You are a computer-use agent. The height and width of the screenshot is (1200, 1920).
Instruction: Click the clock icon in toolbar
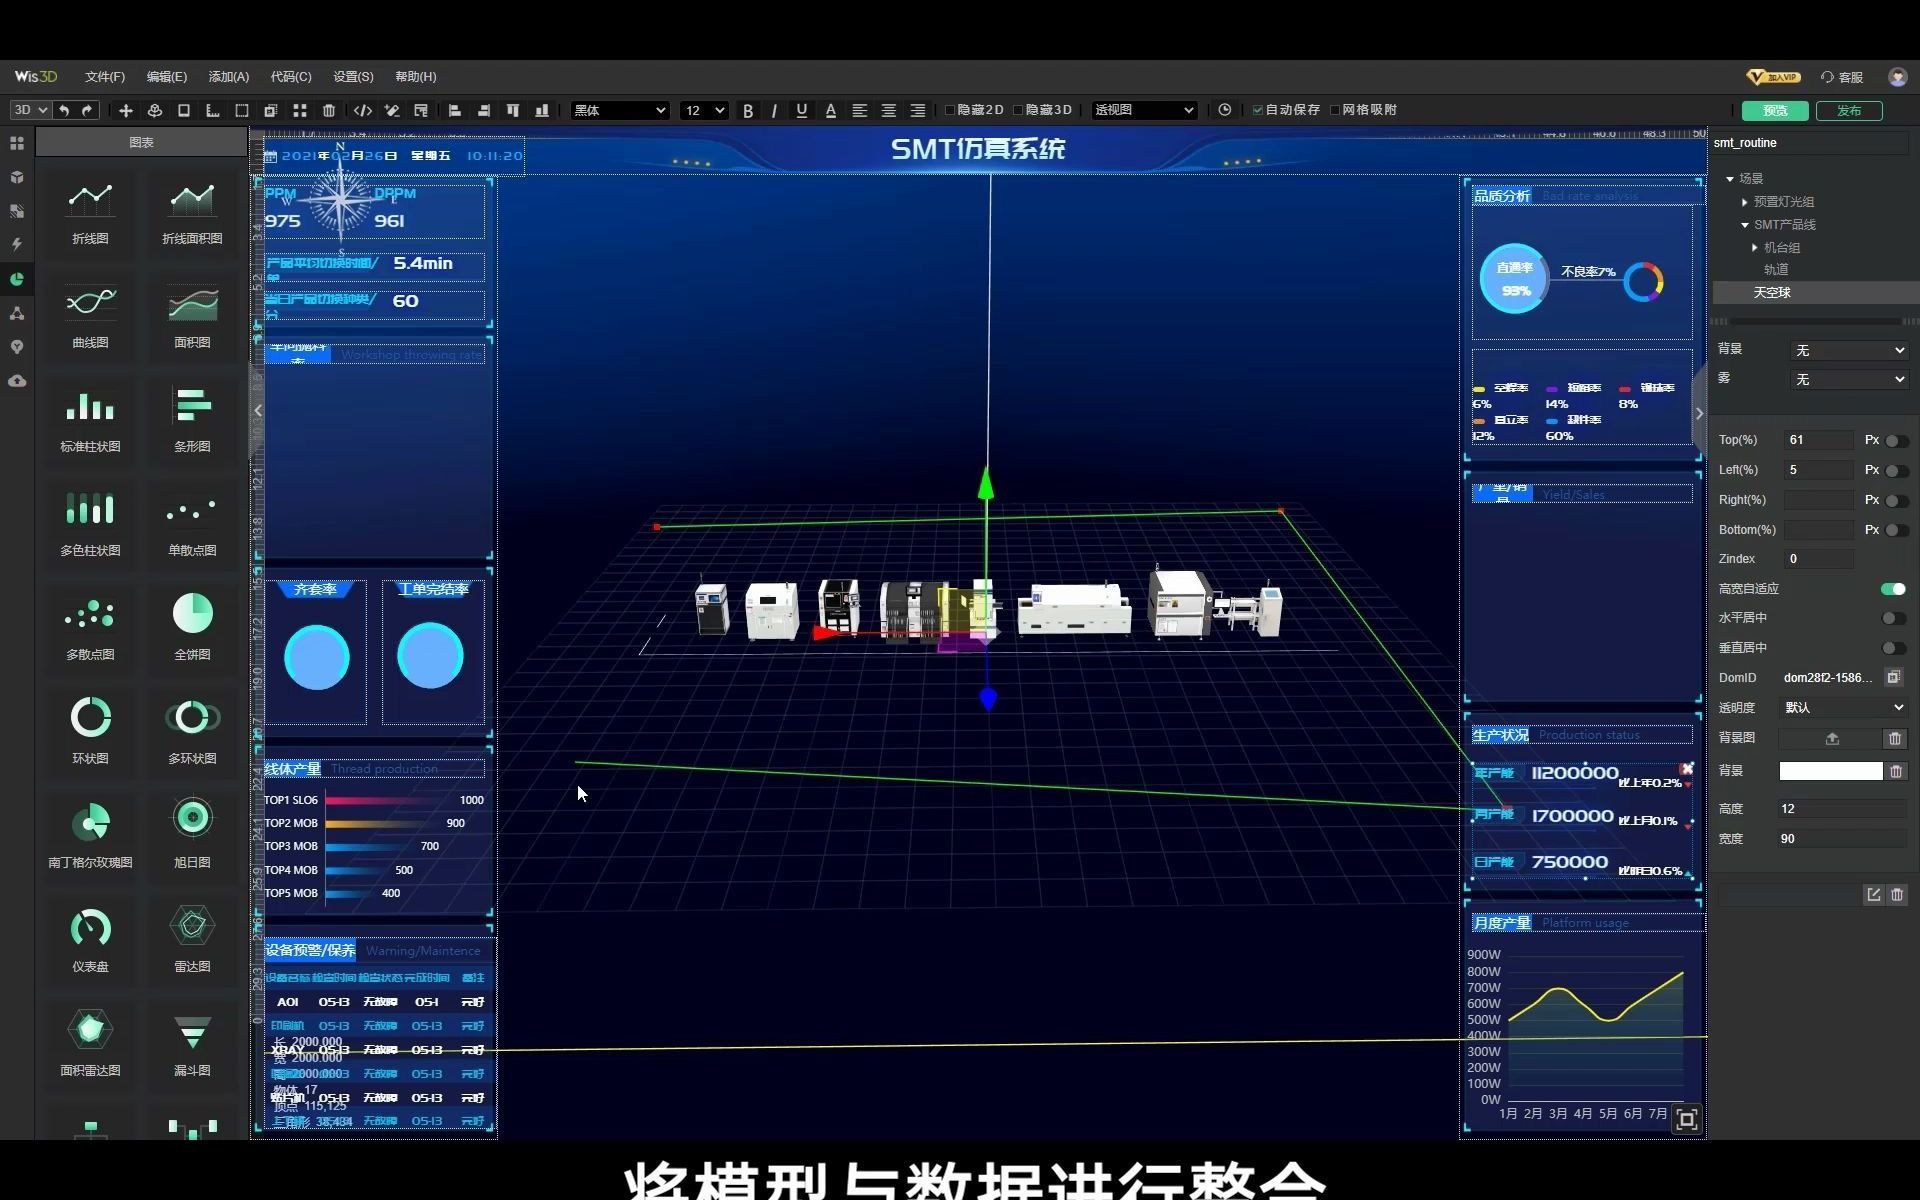(x=1224, y=110)
